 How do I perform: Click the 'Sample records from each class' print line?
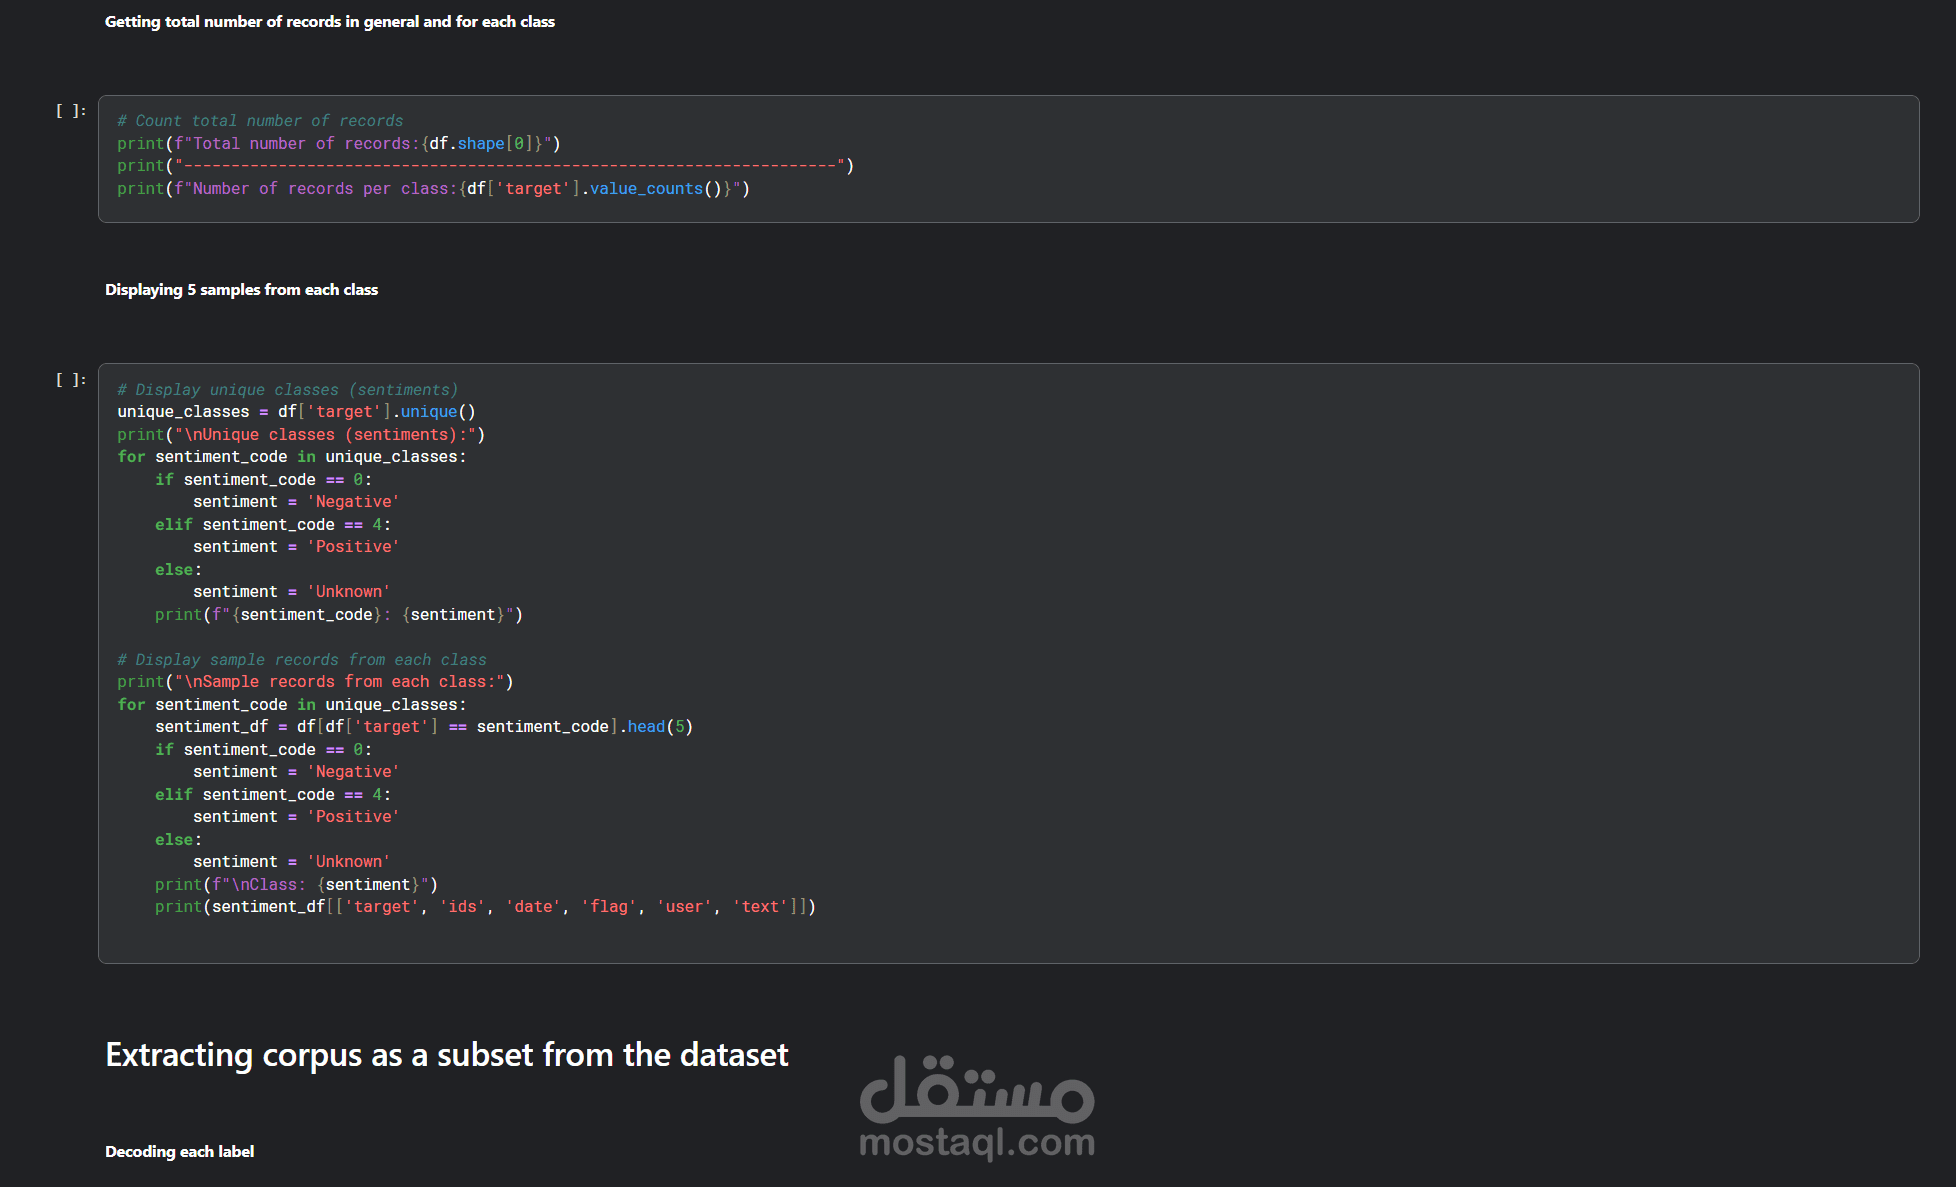point(315,682)
